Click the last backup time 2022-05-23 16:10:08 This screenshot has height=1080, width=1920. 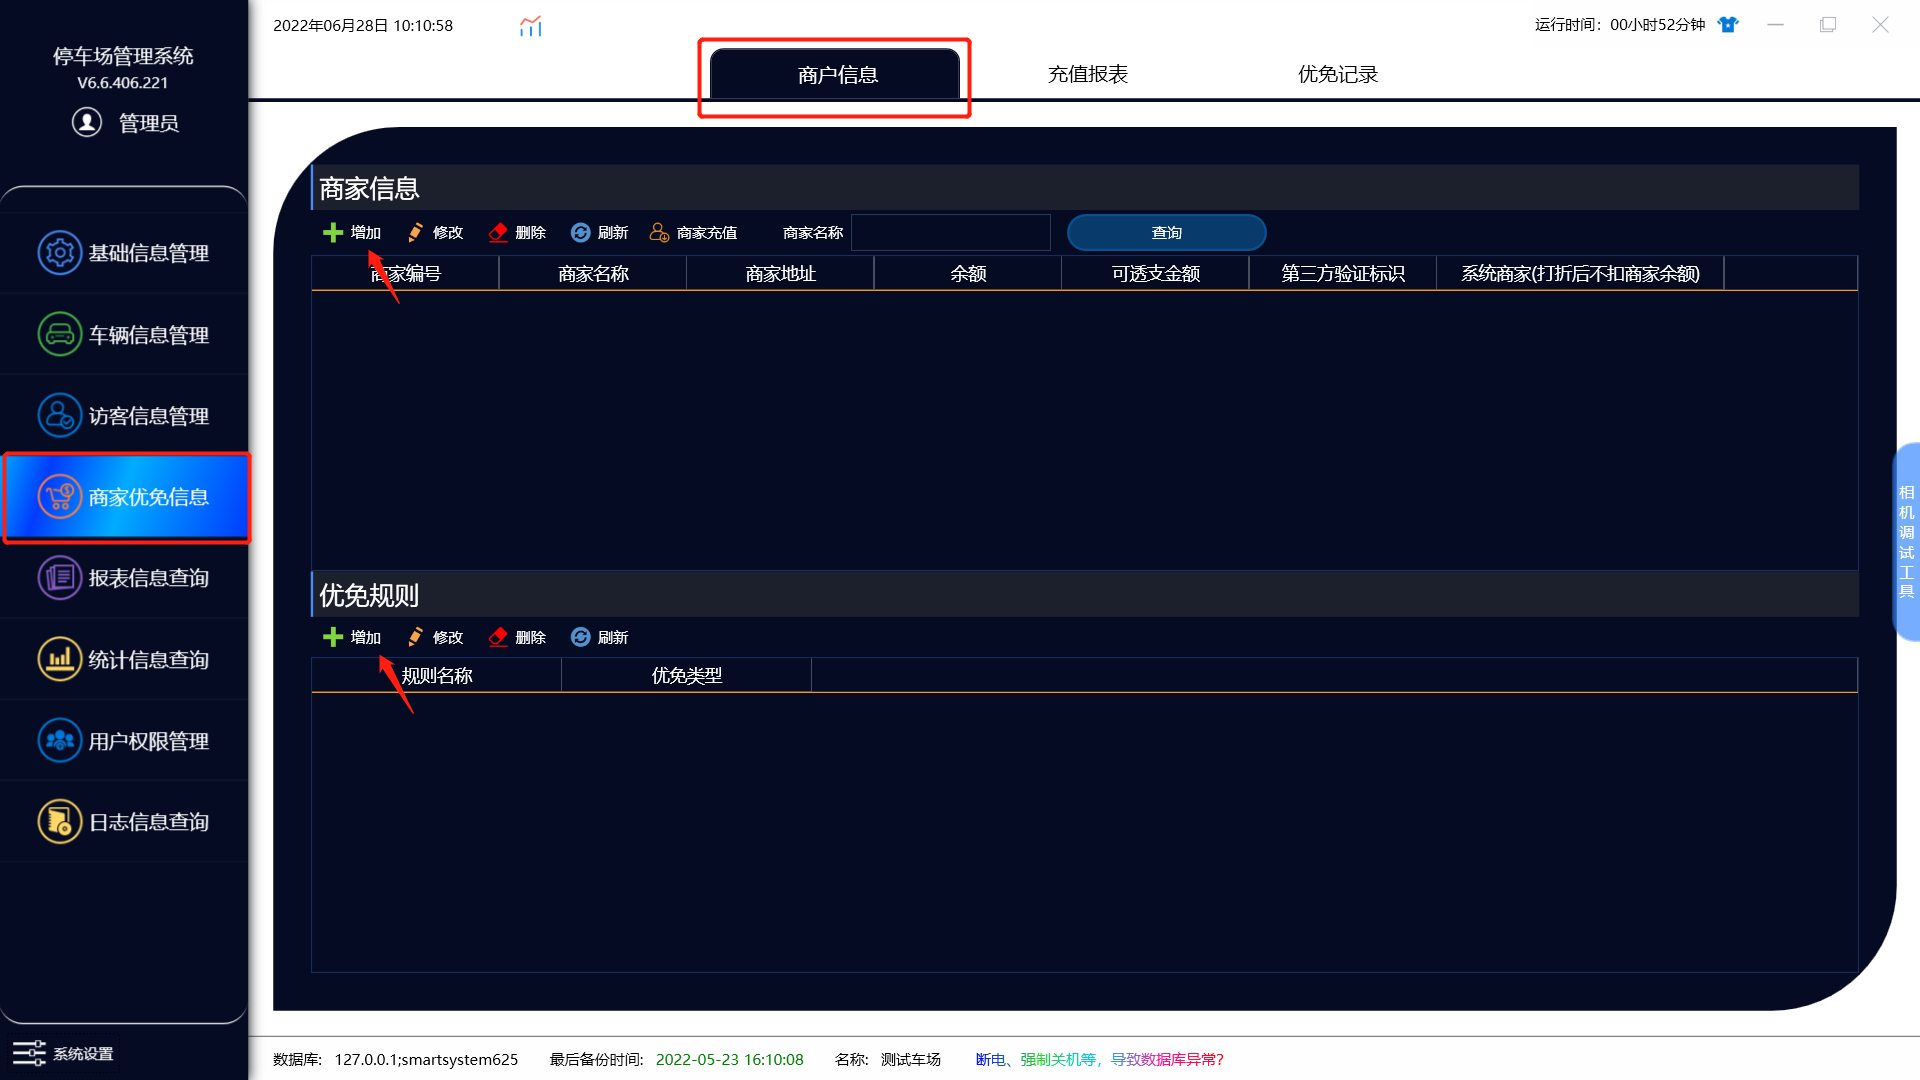(x=729, y=1059)
